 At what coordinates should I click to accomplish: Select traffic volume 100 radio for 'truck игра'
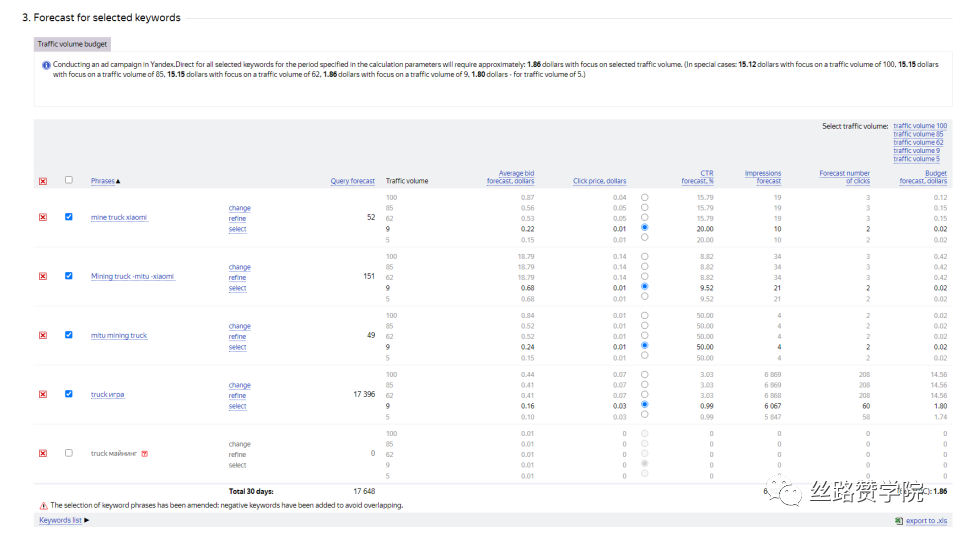click(644, 374)
